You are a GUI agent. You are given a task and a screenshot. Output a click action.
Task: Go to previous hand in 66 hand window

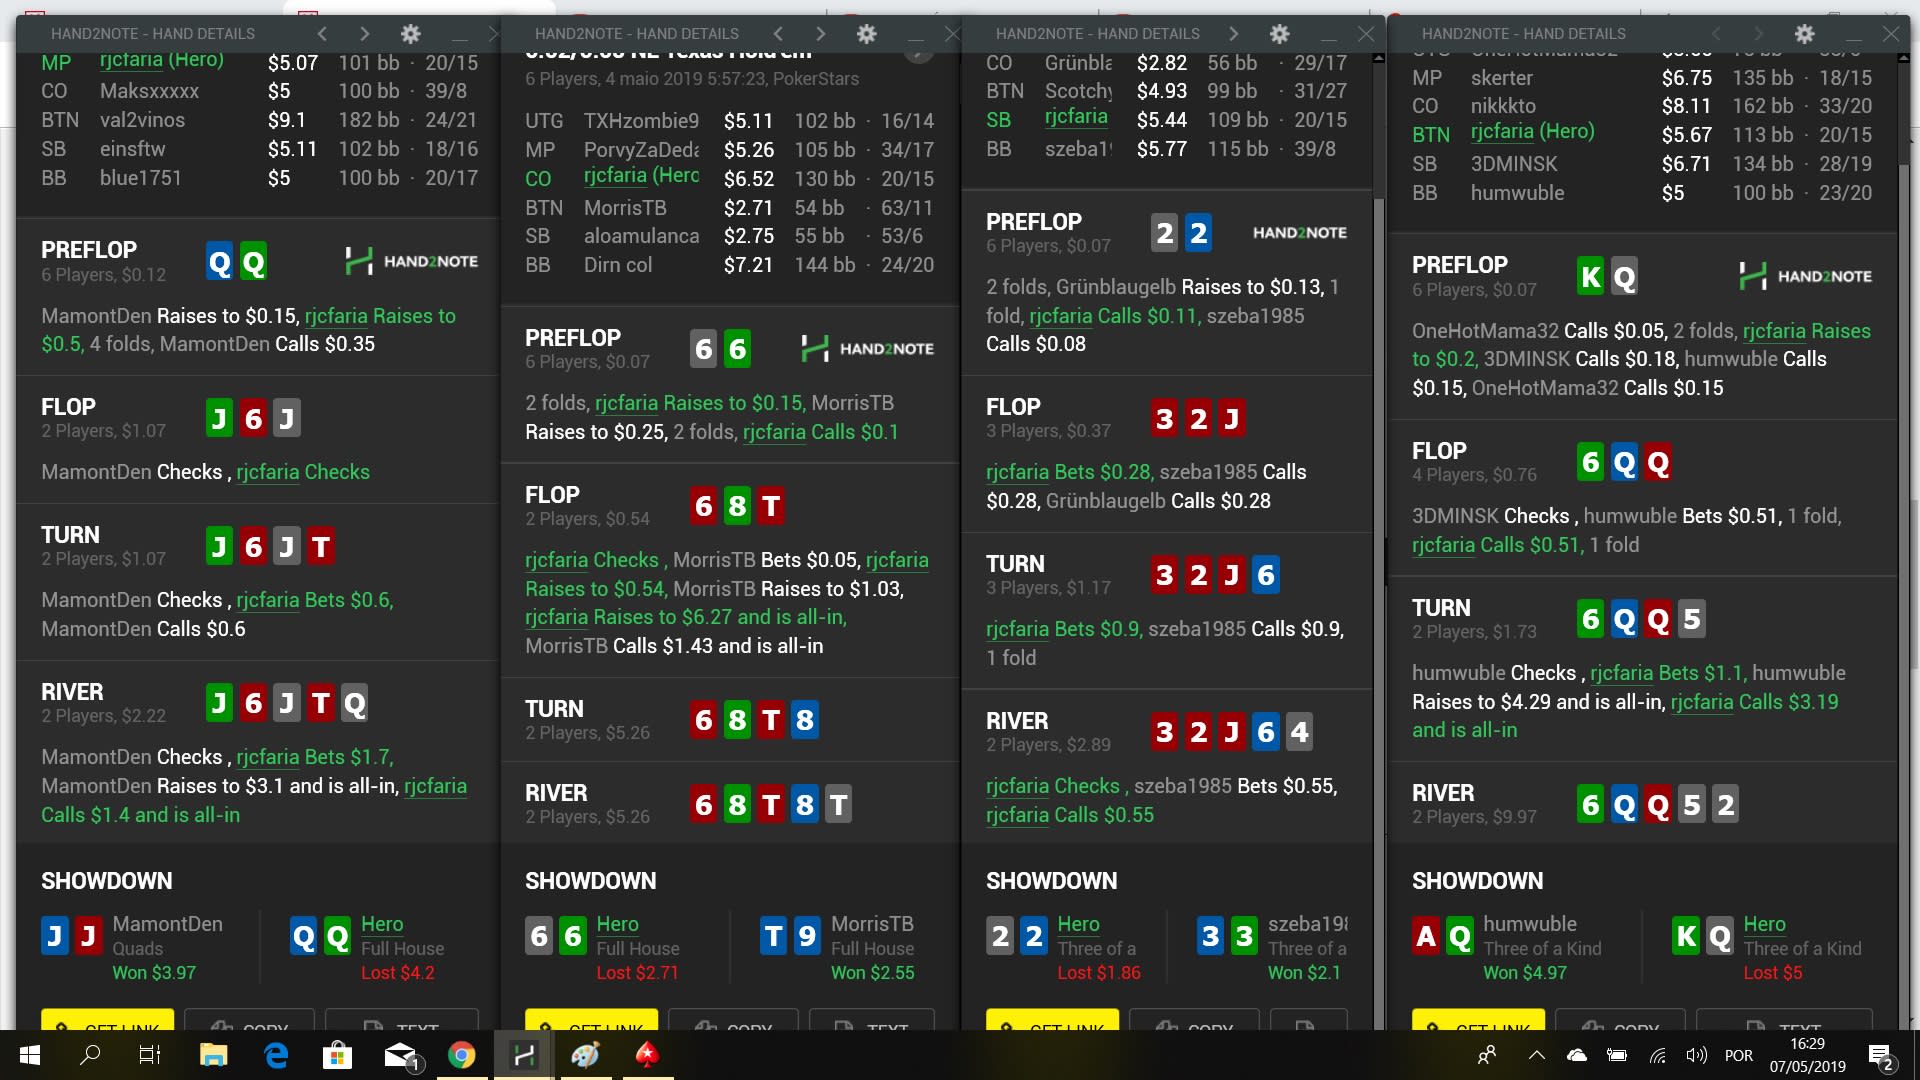tap(778, 33)
